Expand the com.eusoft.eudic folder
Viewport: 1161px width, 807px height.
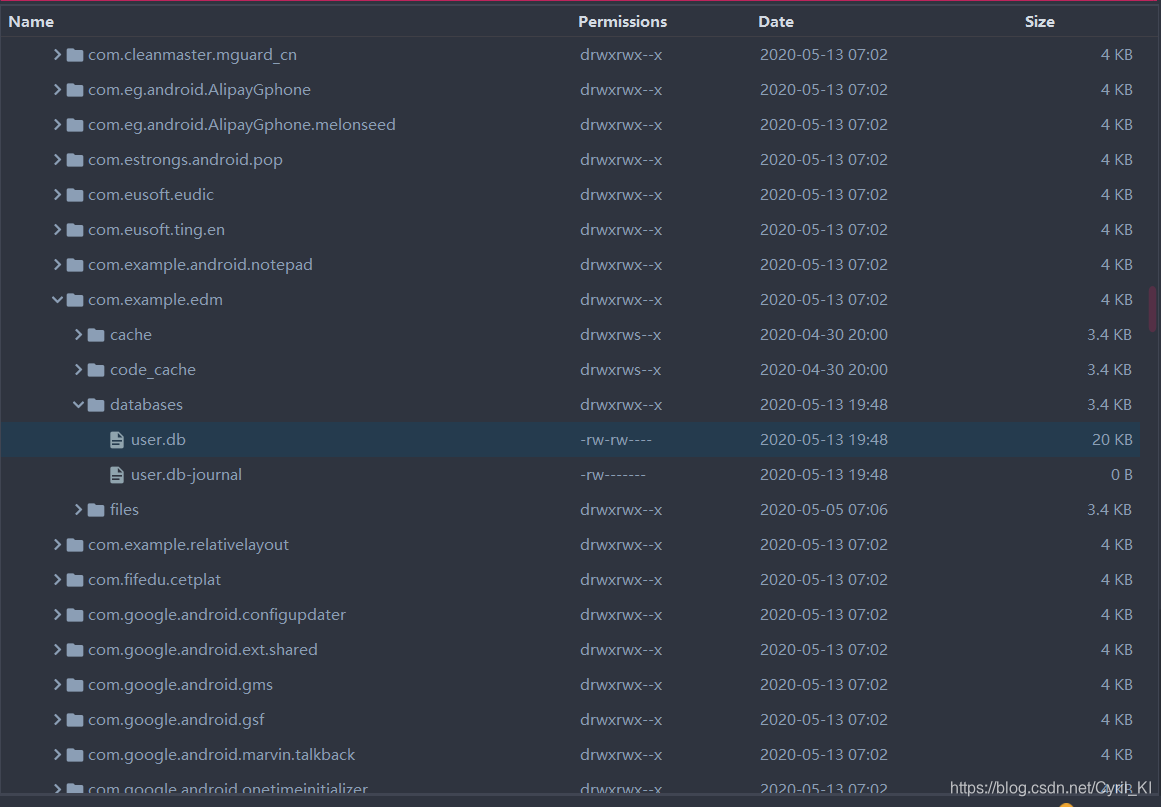57,195
